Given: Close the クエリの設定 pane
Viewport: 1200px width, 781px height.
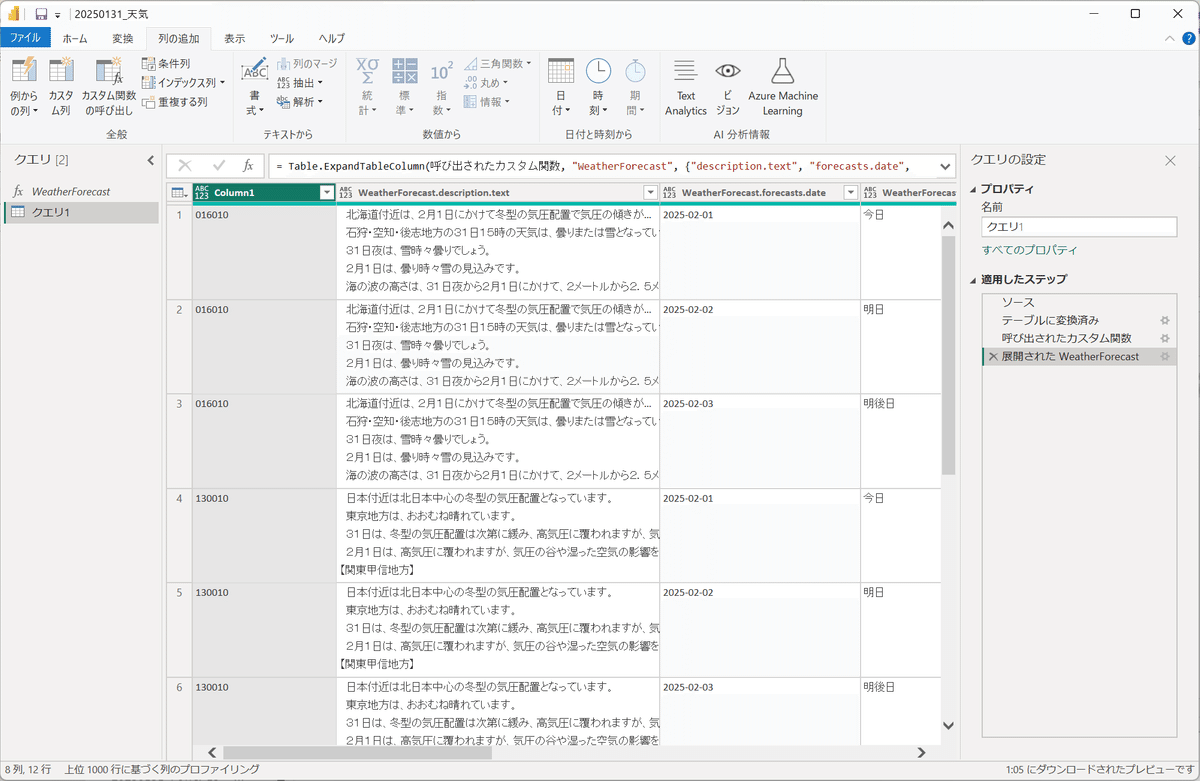Looking at the screenshot, I should click(x=1170, y=160).
